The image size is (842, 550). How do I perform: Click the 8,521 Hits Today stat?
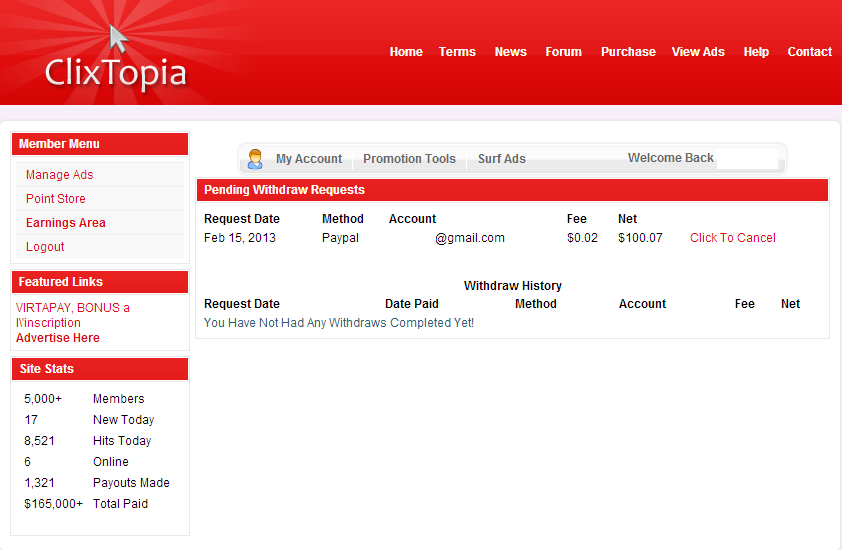coord(88,441)
